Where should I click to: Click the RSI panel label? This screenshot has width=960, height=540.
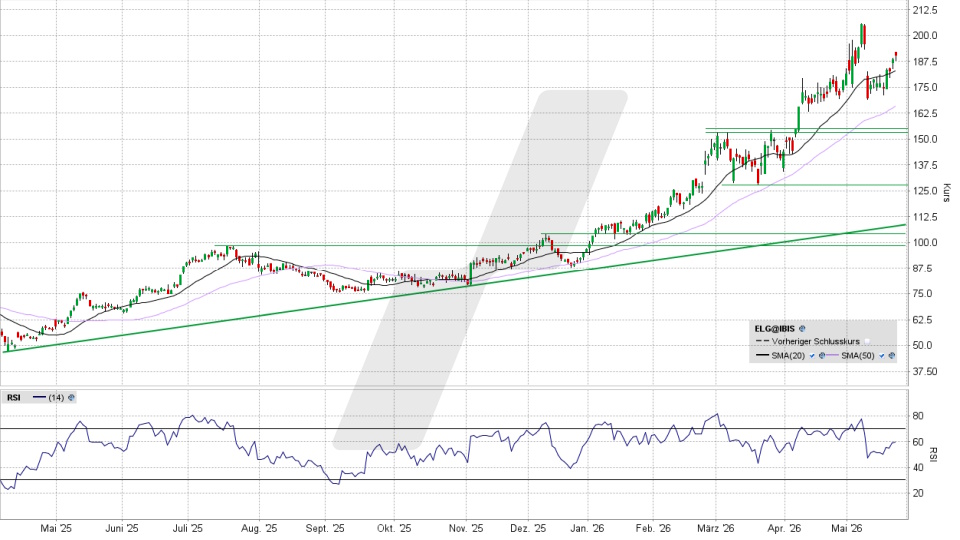click(13, 398)
